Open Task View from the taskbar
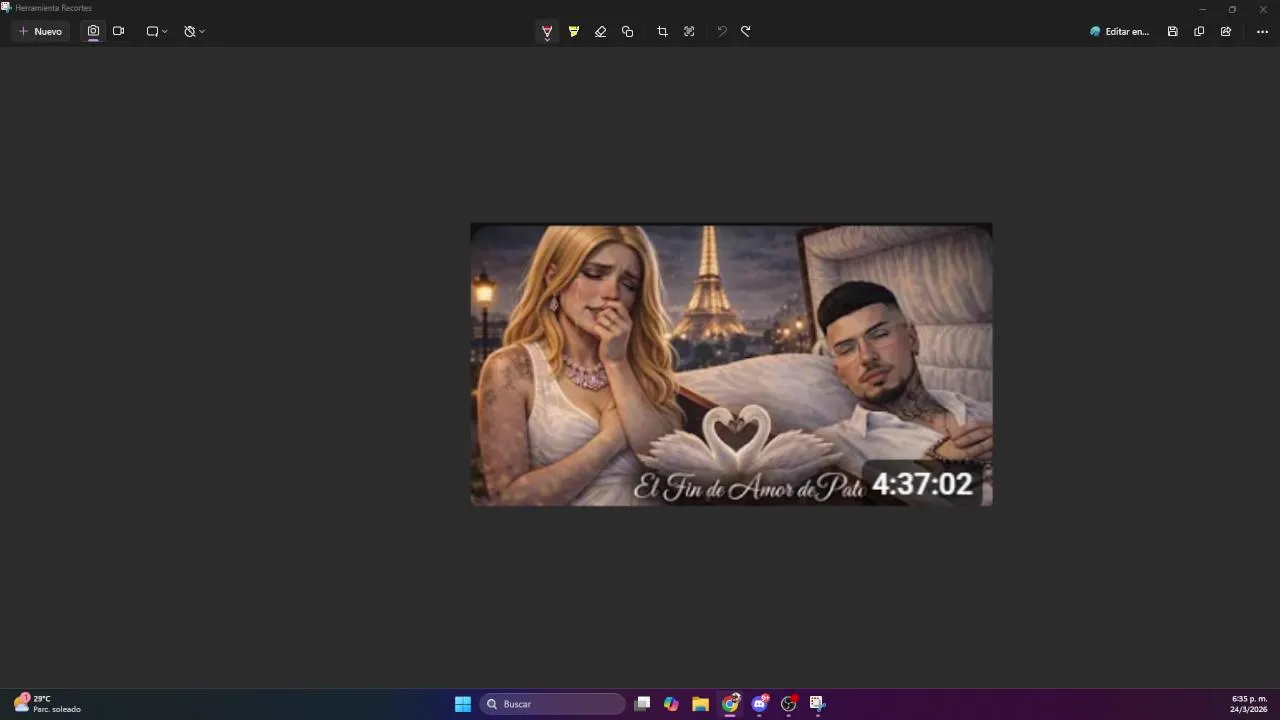Image resolution: width=1280 pixels, height=720 pixels. (x=643, y=704)
